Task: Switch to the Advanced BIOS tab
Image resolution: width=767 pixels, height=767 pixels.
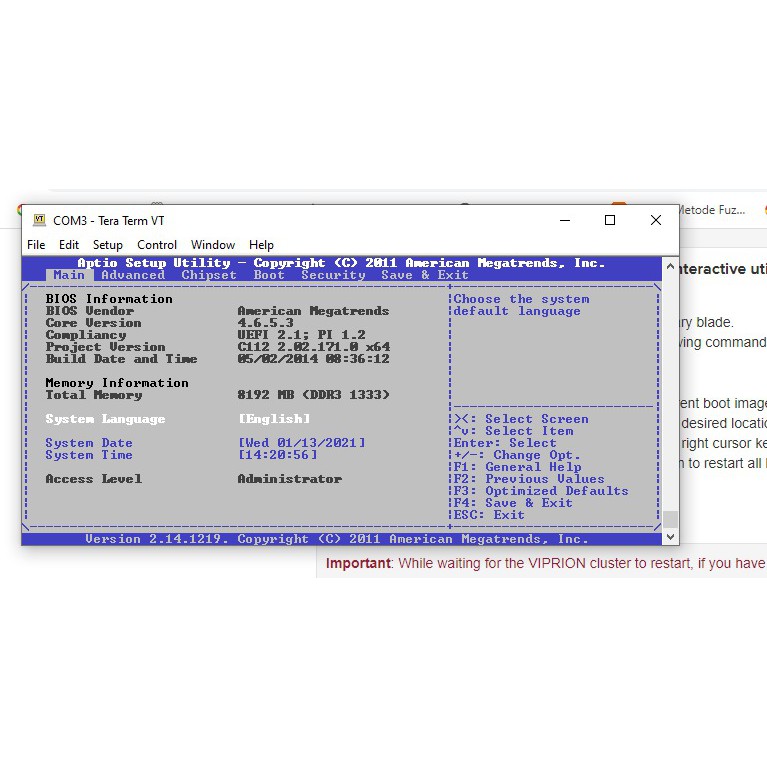Action: click(x=133, y=275)
